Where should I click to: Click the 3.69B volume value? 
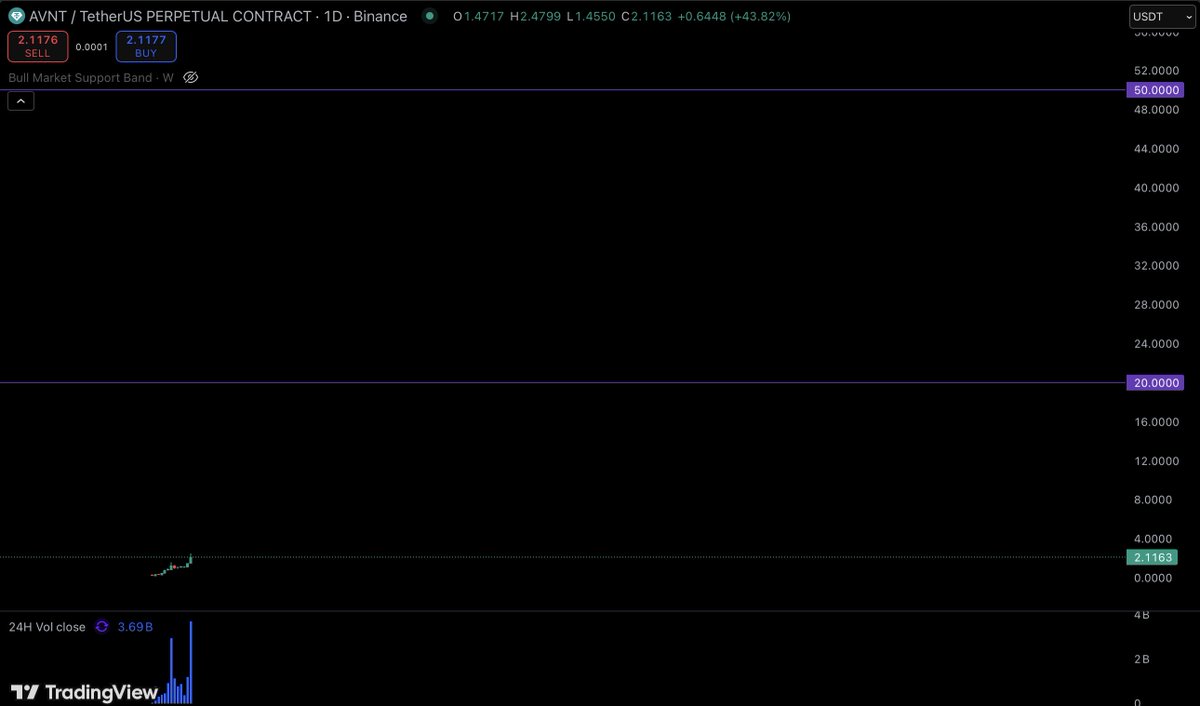135,627
